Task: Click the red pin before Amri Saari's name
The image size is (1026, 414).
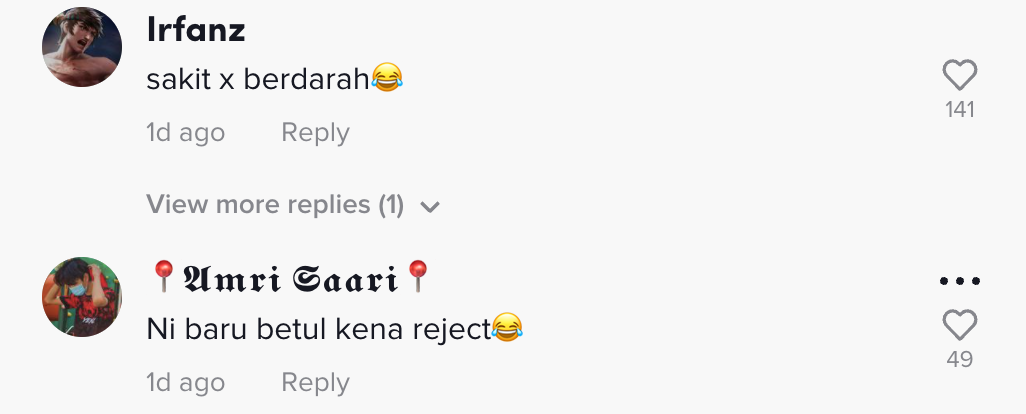Action: coord(163,276)
